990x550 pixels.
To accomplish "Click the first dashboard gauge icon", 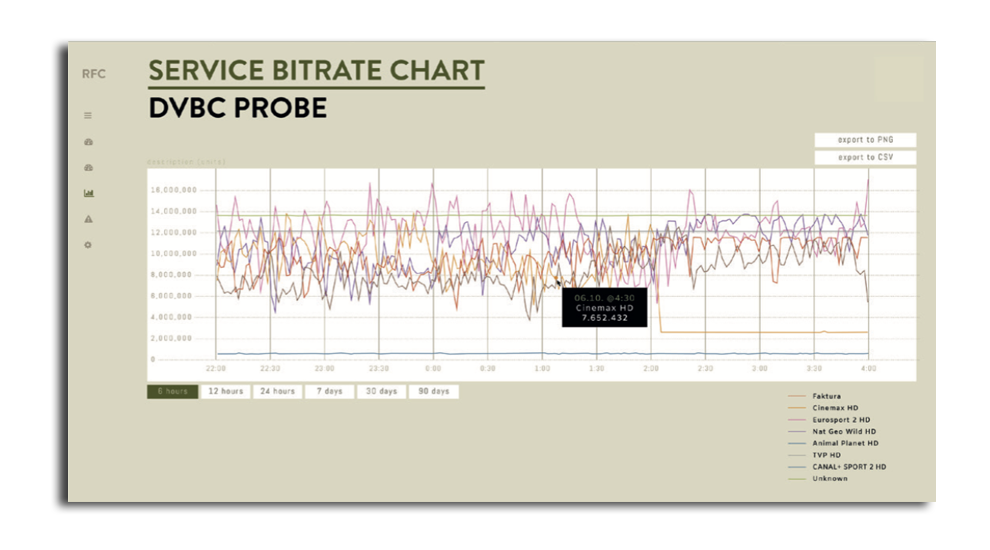I will pyautogui.click(x=88, y=142).
